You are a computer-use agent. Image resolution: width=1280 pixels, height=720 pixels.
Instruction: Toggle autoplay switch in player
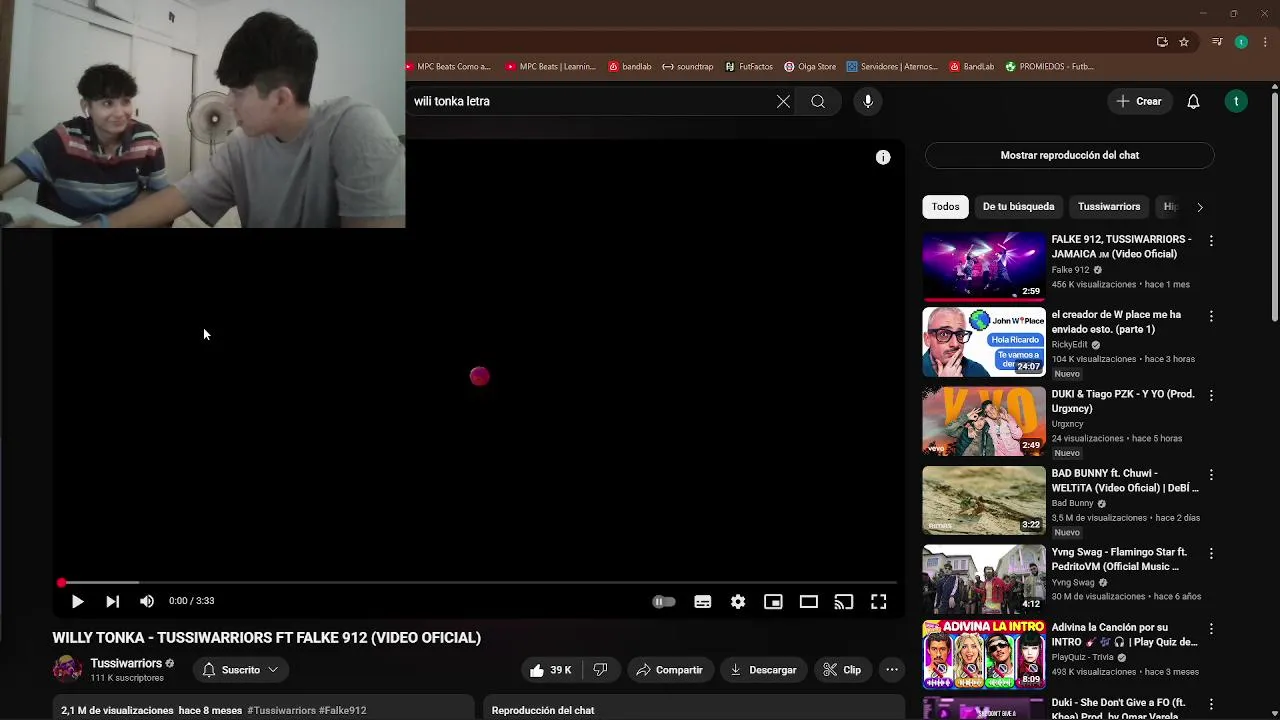[664, 601]
